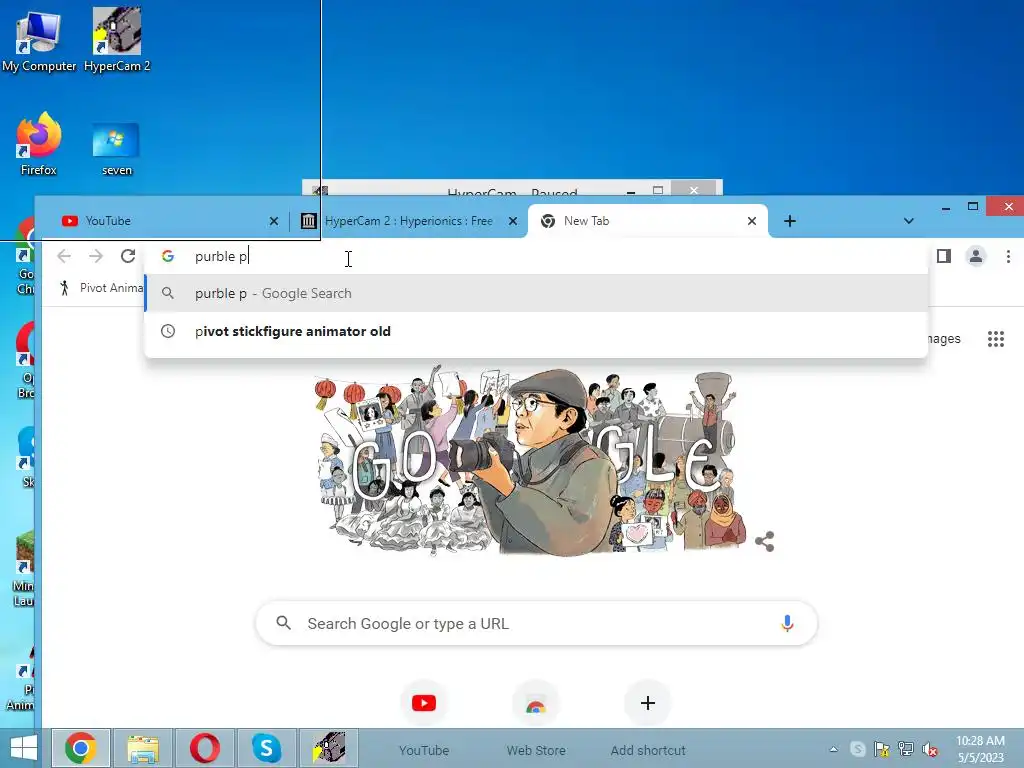The width and height of the screenshot is (1024, 768).
Task: Open the Images link
Action: (944, 339)
